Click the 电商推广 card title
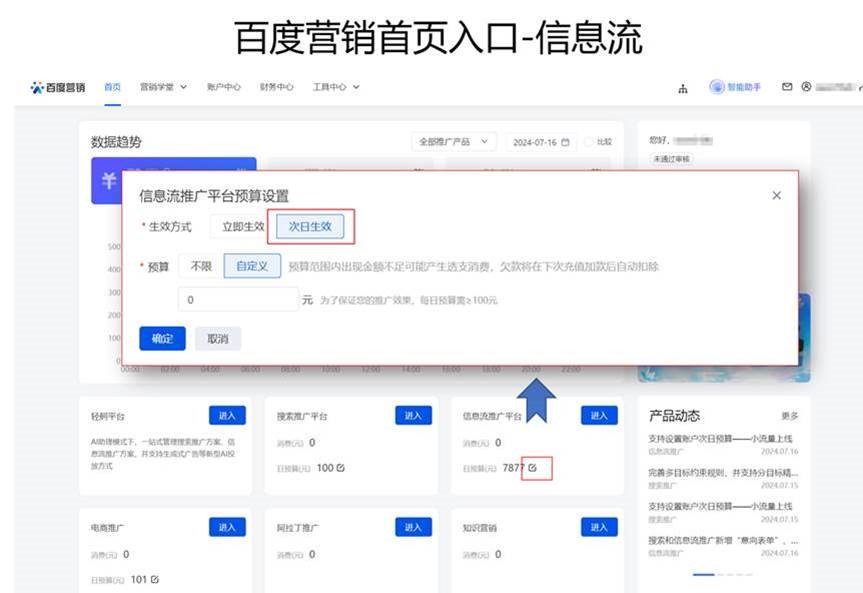Image resolution: width=863 pixels, height=593 pixels. 108,528
